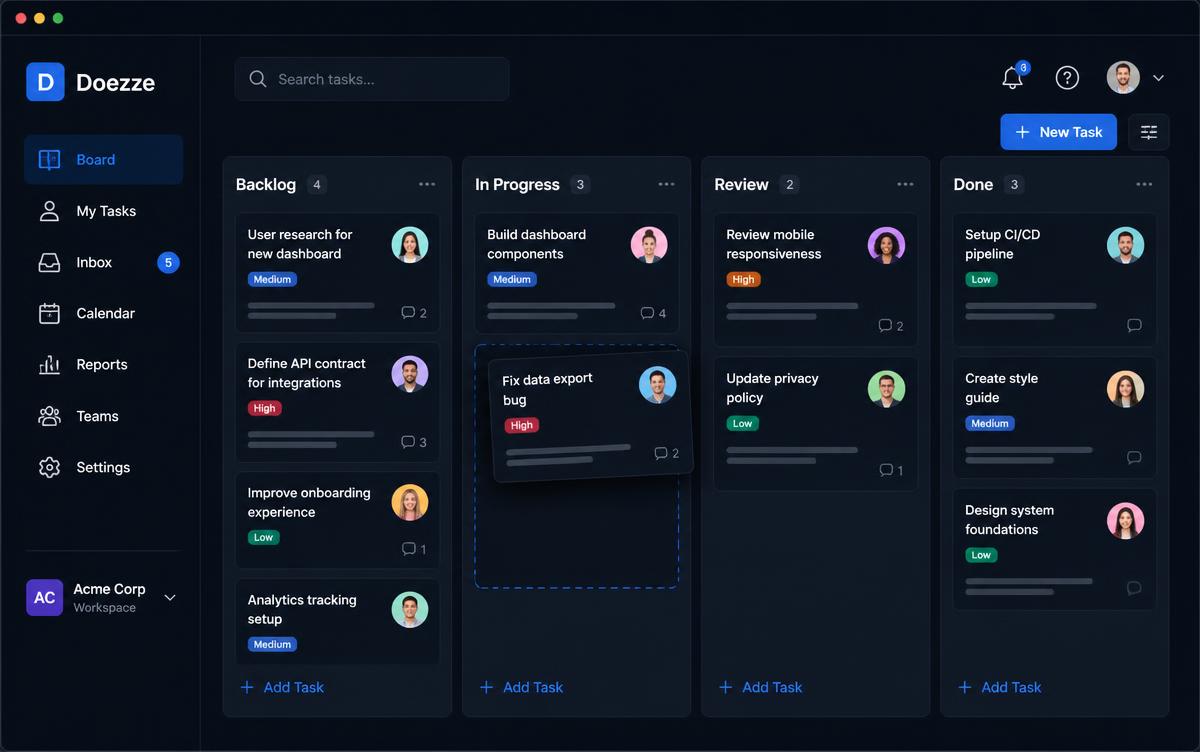
Task: Click comments icon on User research card
Action: (408, 313)
